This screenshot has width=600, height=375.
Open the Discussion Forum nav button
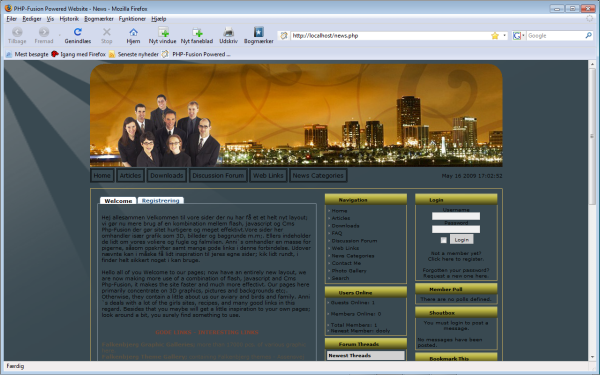218,176
